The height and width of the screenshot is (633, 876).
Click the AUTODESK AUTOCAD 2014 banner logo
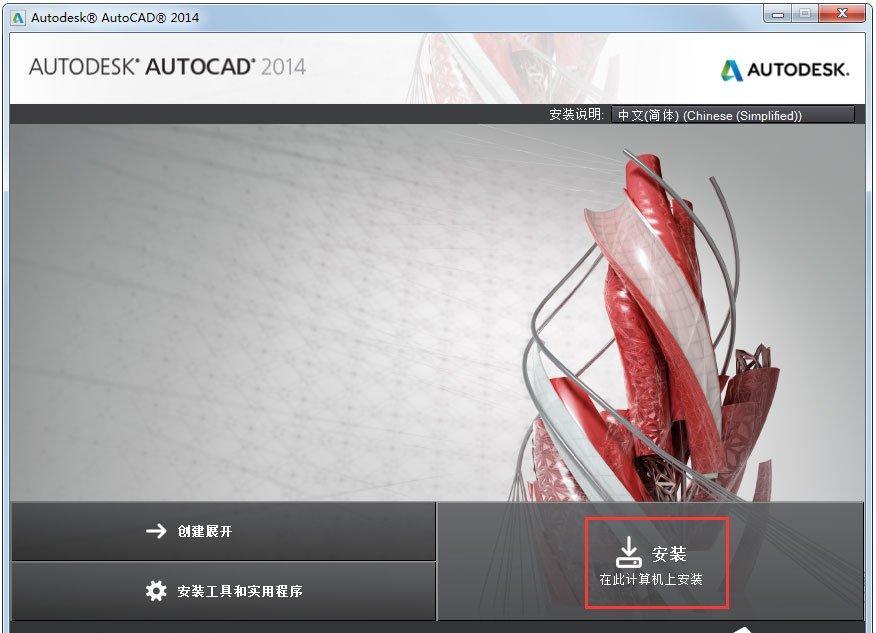click(x=166, y=66)
